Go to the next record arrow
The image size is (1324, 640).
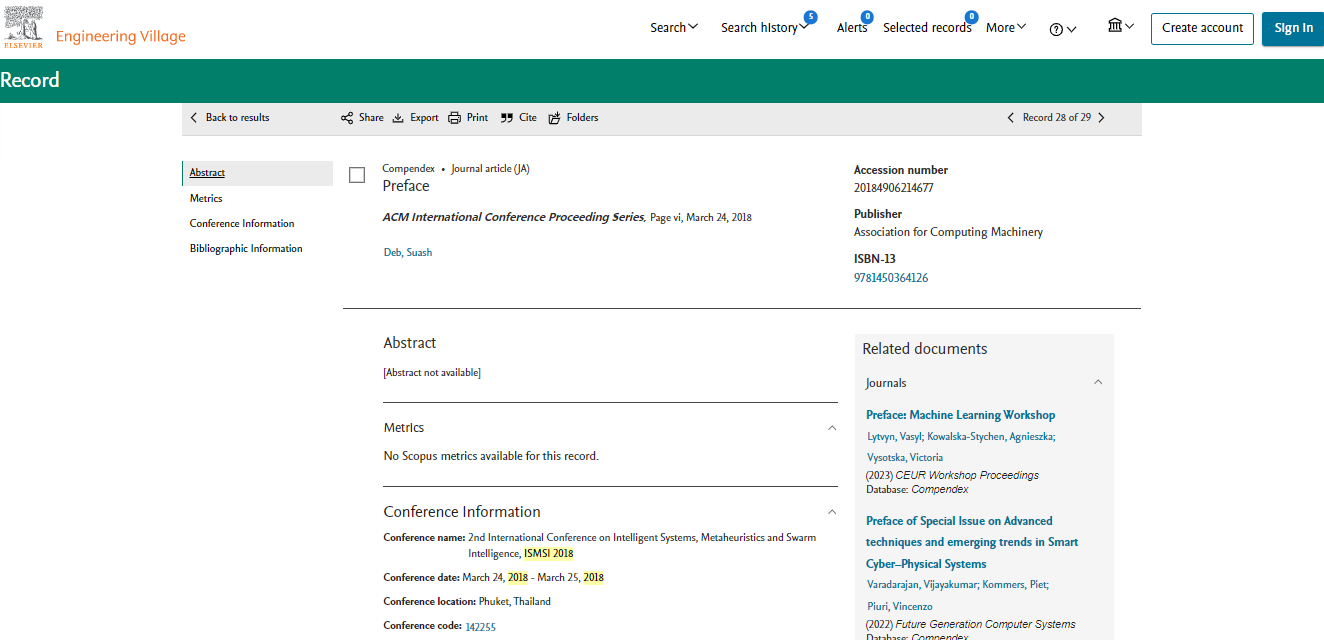point(1102,117)
